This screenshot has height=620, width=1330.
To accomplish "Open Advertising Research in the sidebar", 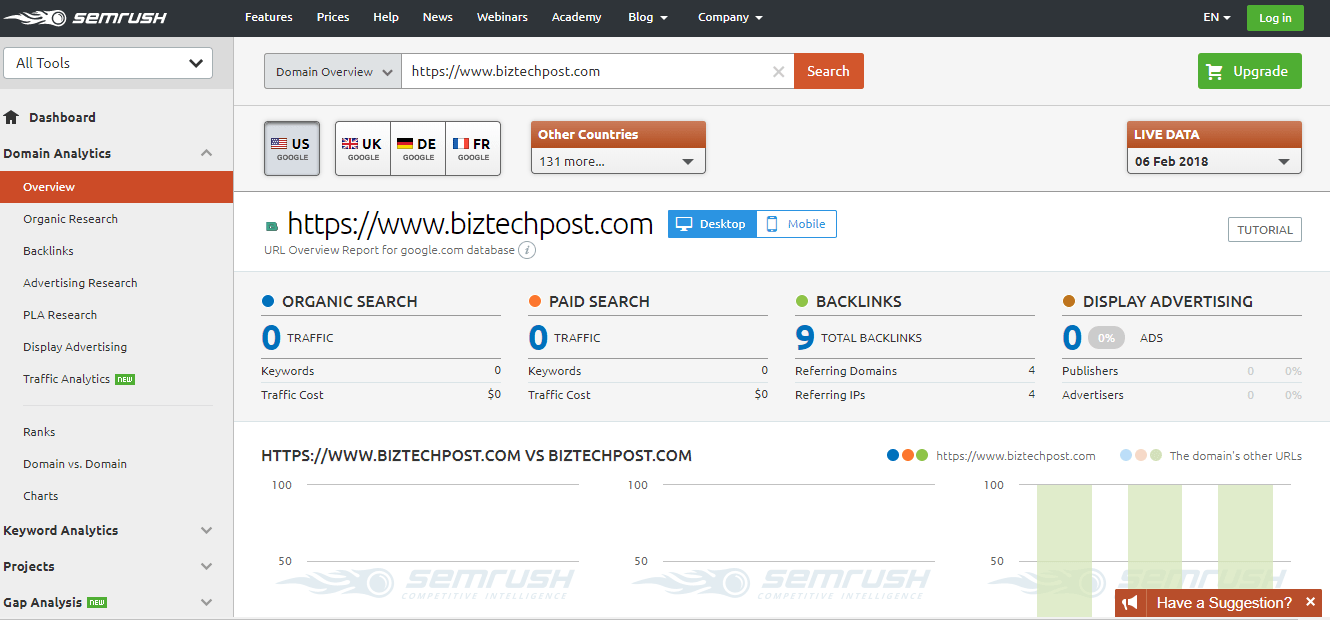I will (80, 283).
